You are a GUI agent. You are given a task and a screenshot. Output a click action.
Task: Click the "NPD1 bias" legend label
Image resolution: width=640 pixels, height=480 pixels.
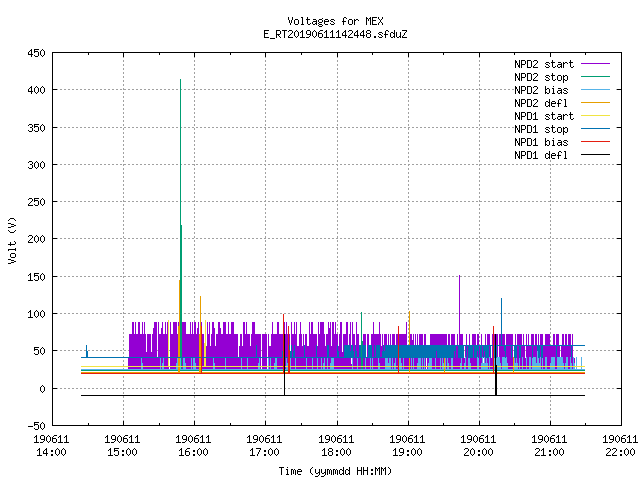[x=541, y=142]
